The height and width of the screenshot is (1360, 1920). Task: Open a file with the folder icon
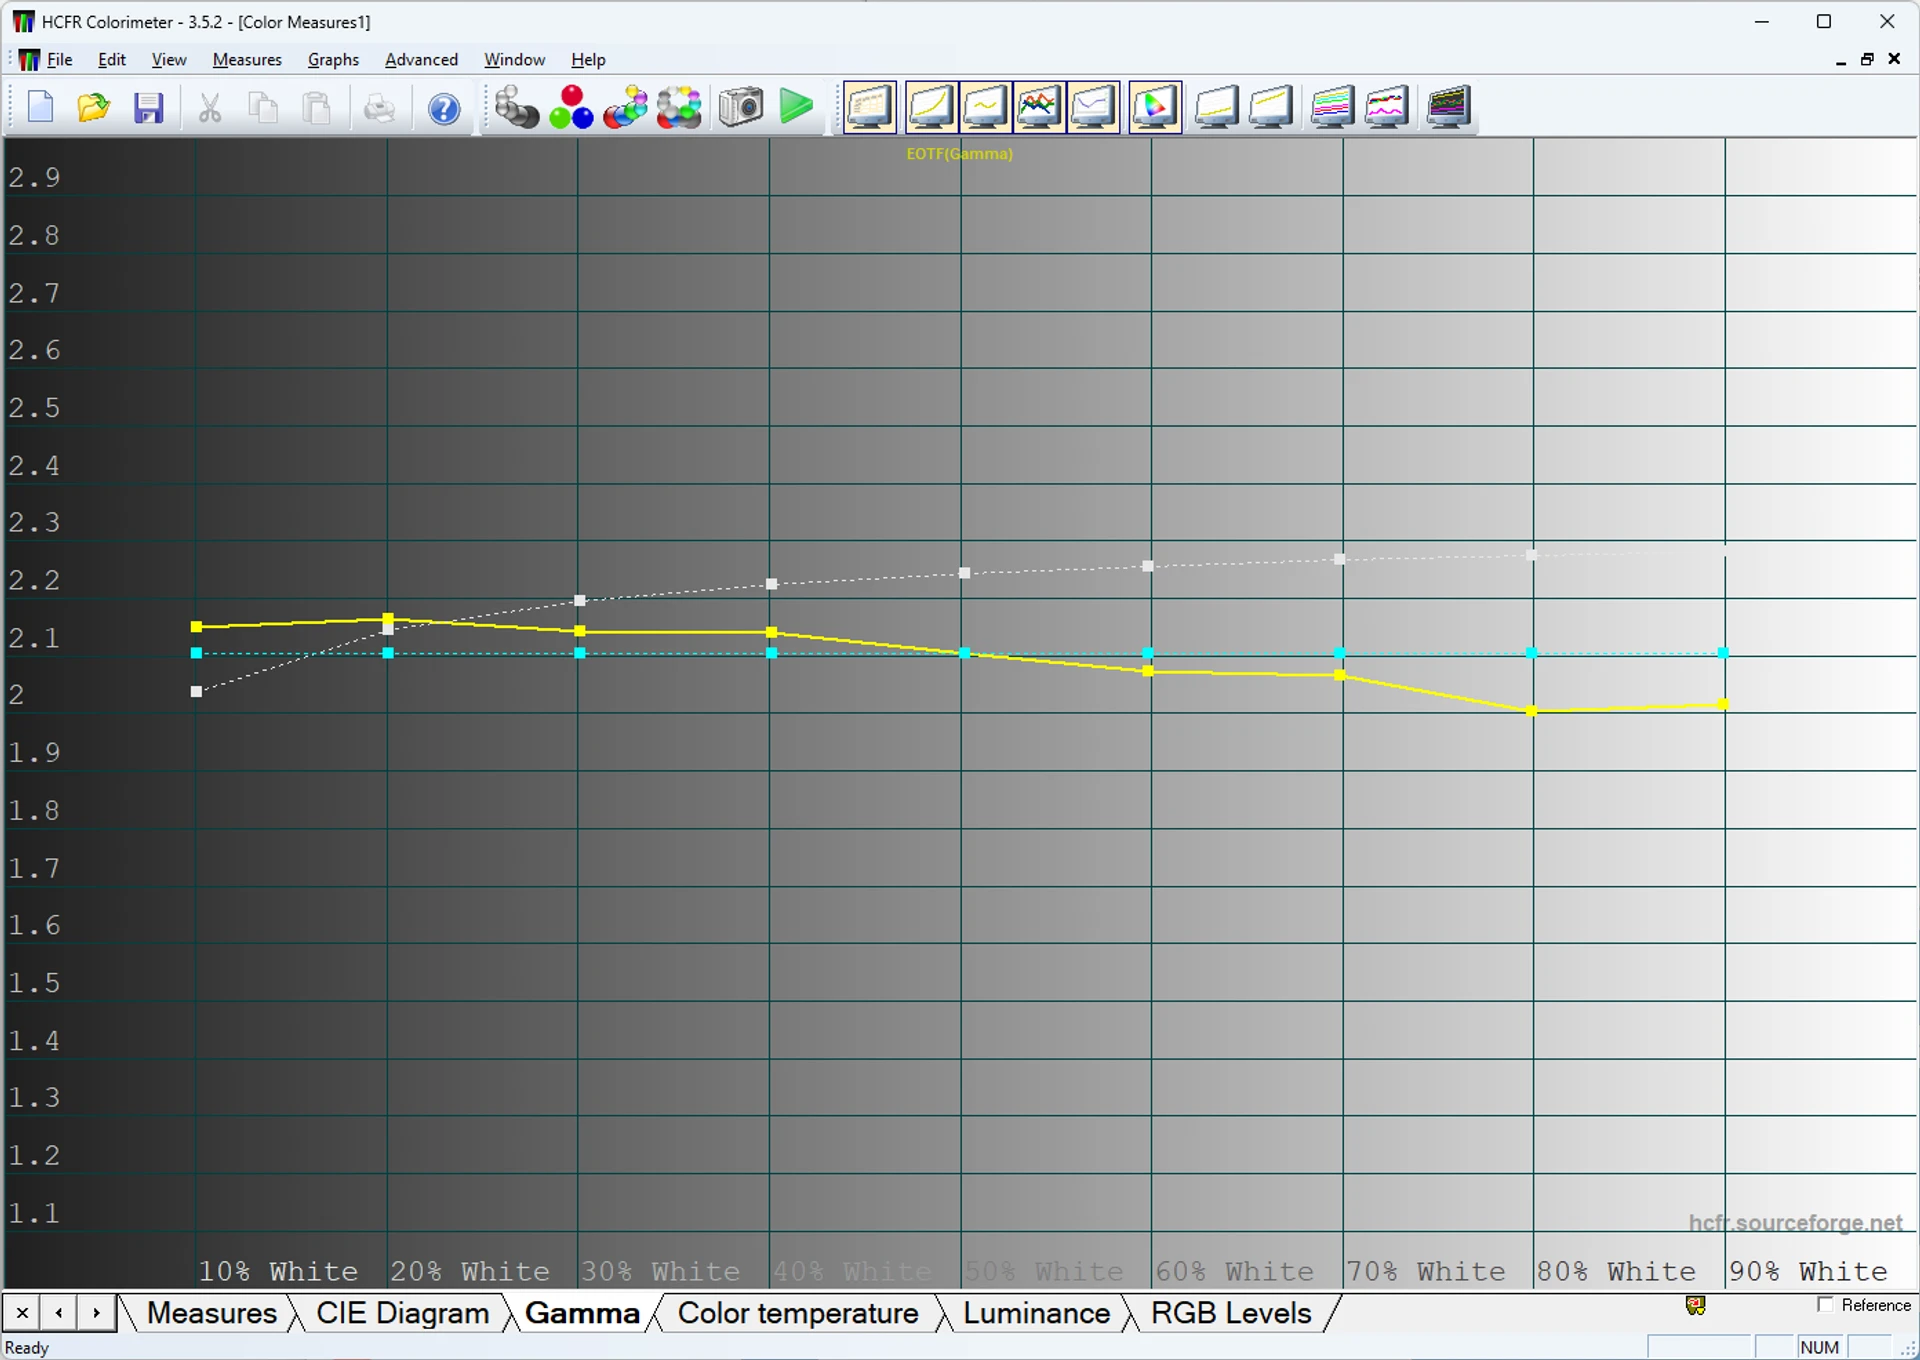(x=94, y=107)
